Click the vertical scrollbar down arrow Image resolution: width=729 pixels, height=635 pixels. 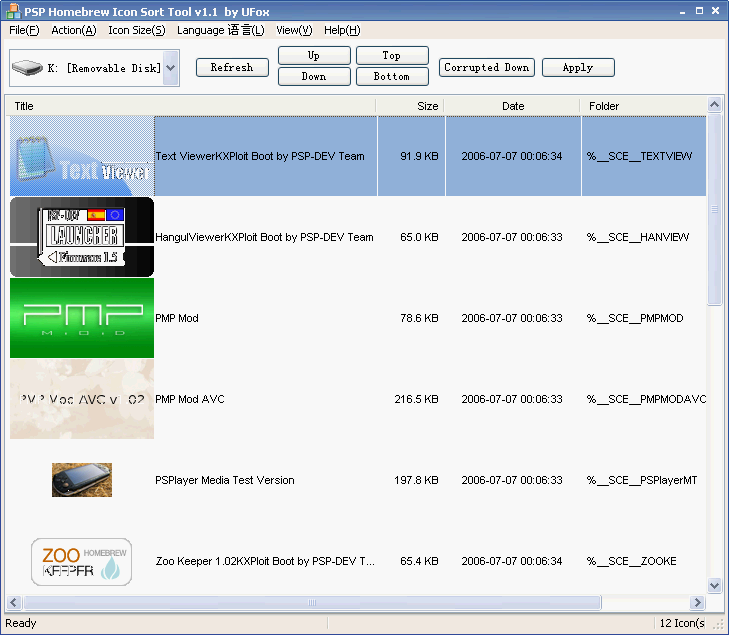[x=715, y=585]
